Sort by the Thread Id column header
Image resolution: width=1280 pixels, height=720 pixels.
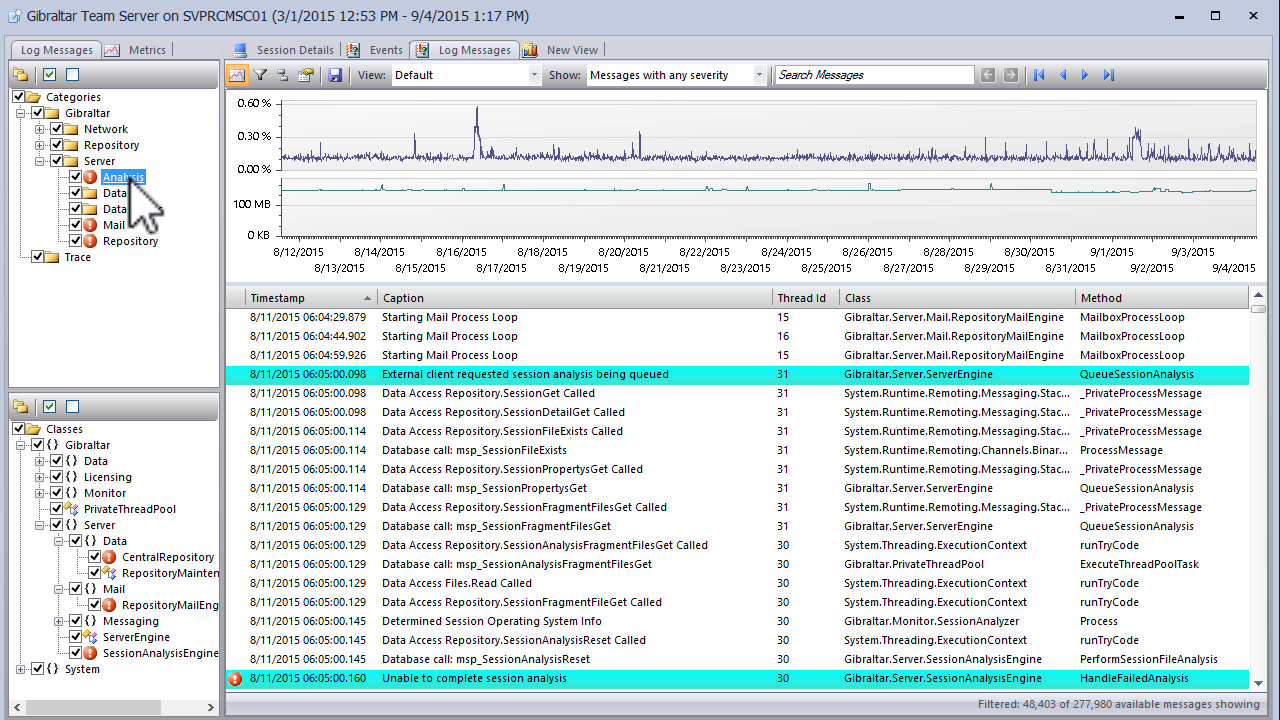[806, 298]
